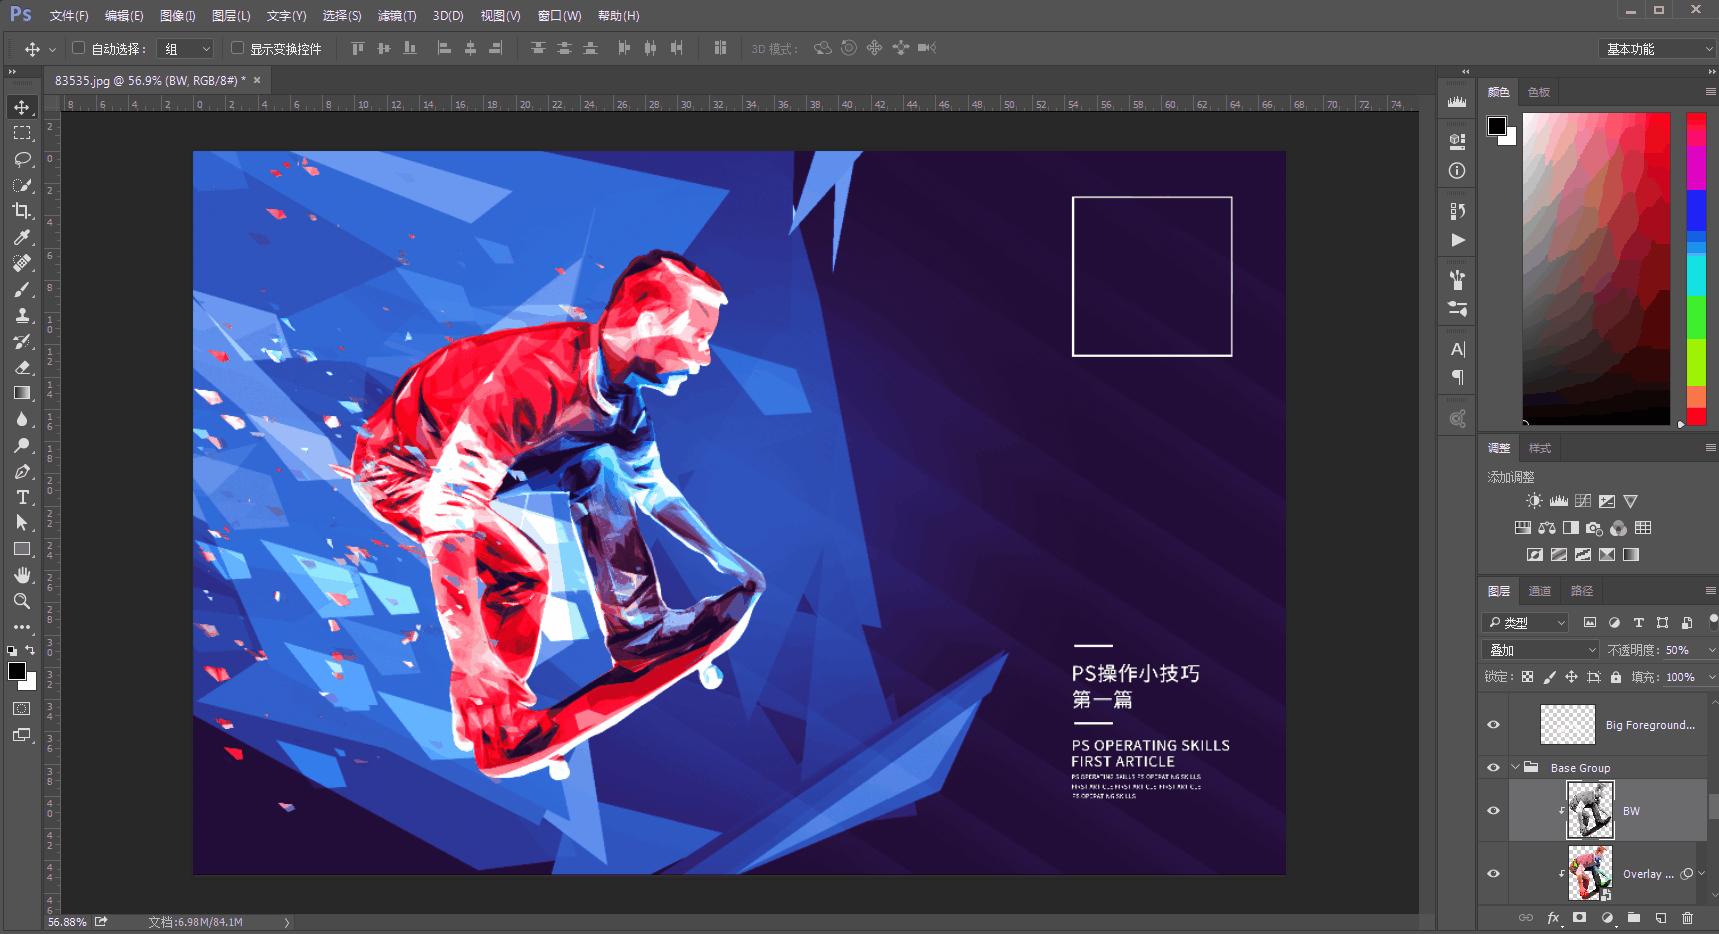Image resolution: width=1719 pixels, height=934 pixels.
Task: Select the Gradient tool
Action: coord(22,393)
